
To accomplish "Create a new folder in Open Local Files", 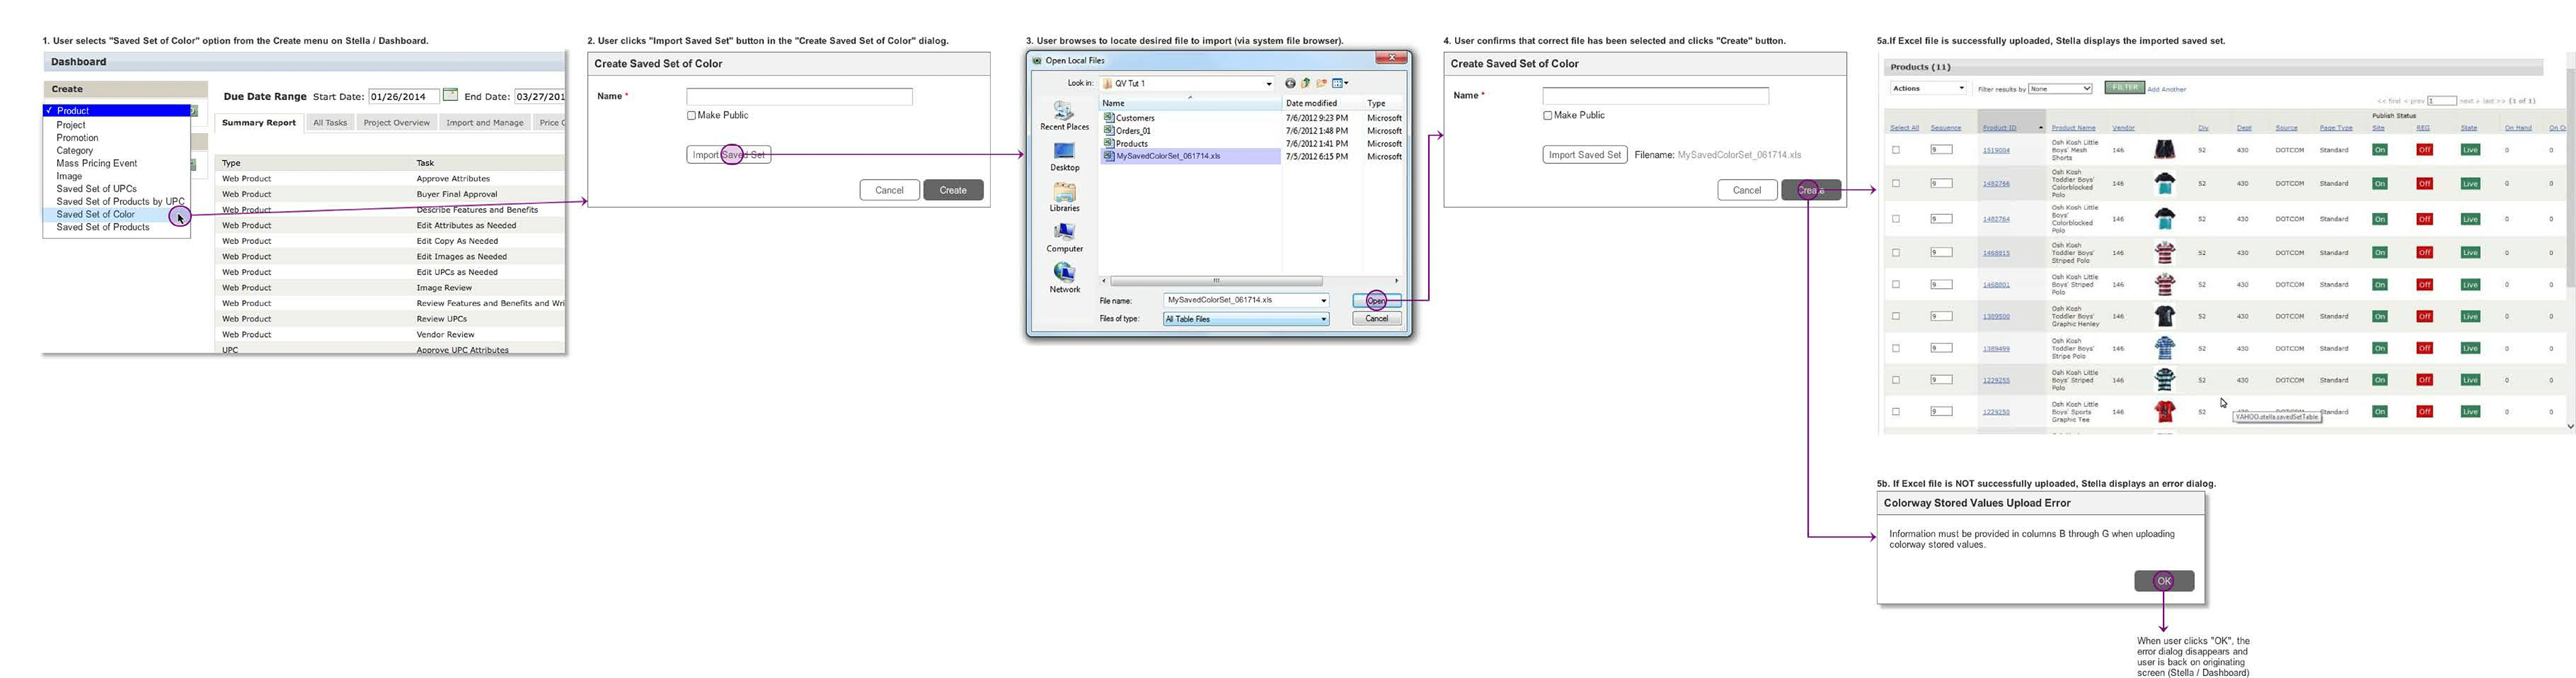I will [x=1321, y=83].
